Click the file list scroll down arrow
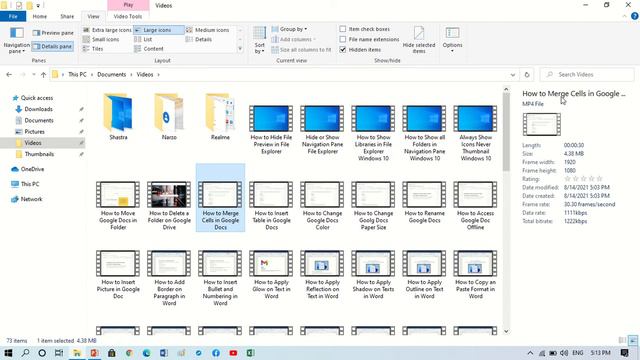Screen dimensions: 640x360 (506, 331)
